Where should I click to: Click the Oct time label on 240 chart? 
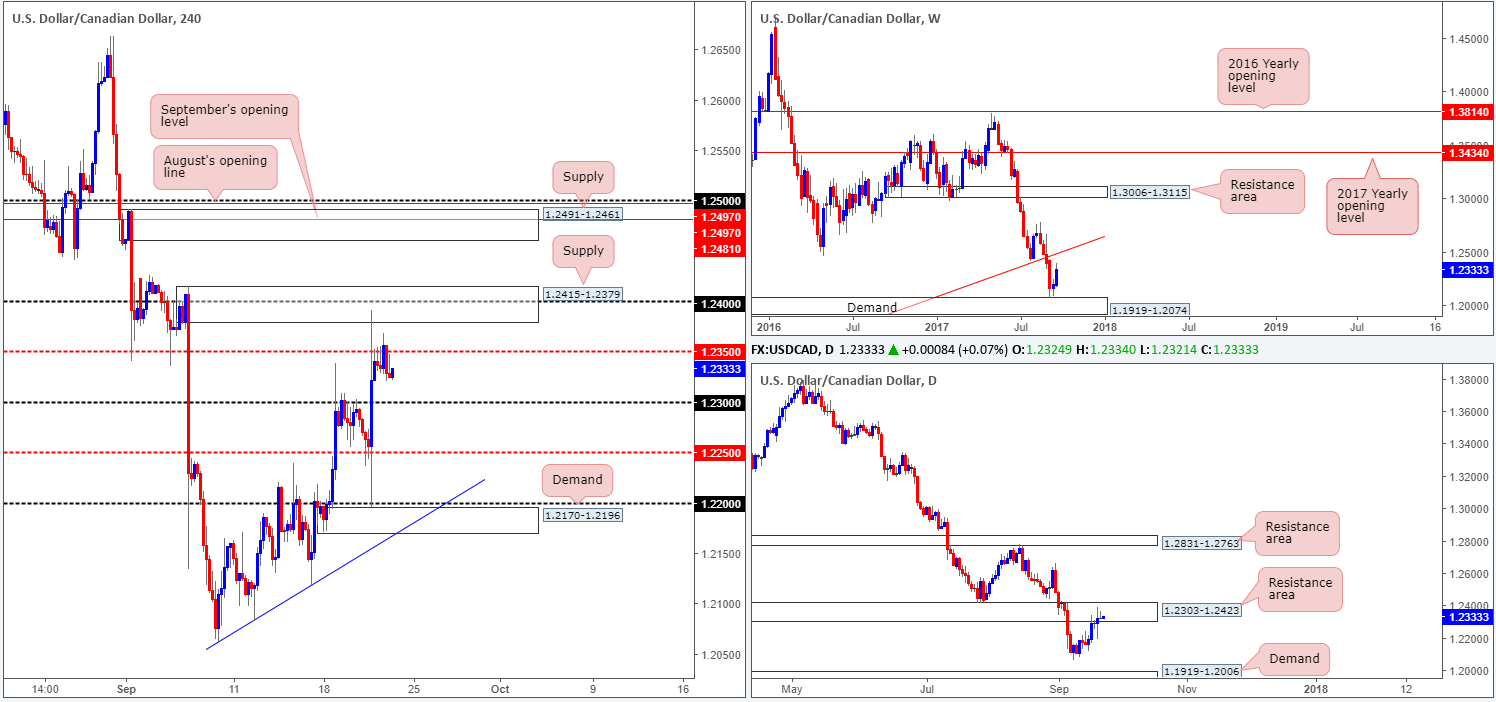click(x=501, y=689)
